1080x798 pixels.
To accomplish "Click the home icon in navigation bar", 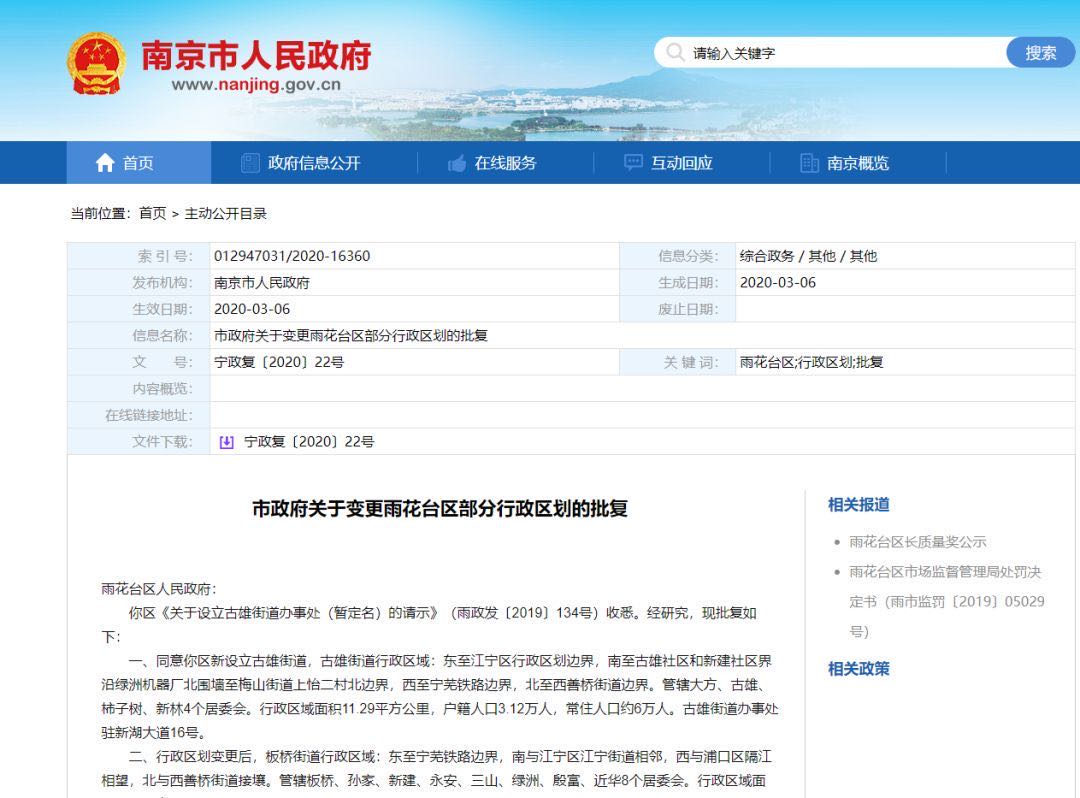I will pyautogui.click(x=105, y=162).
